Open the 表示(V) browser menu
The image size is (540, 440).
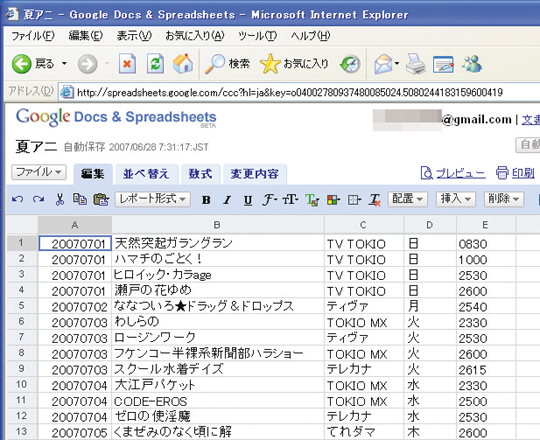pos(134,35)
